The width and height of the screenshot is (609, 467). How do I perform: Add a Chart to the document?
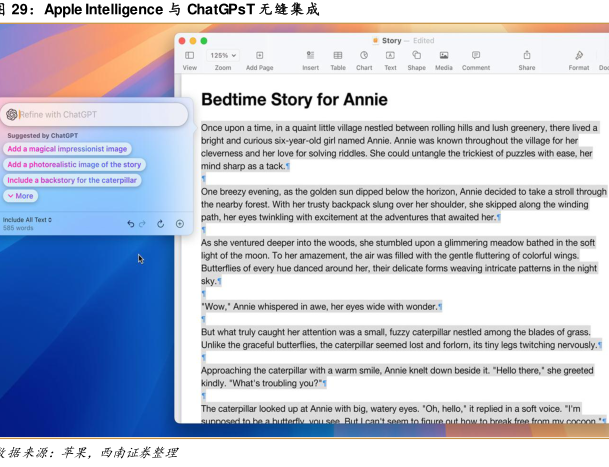[364, 56]
